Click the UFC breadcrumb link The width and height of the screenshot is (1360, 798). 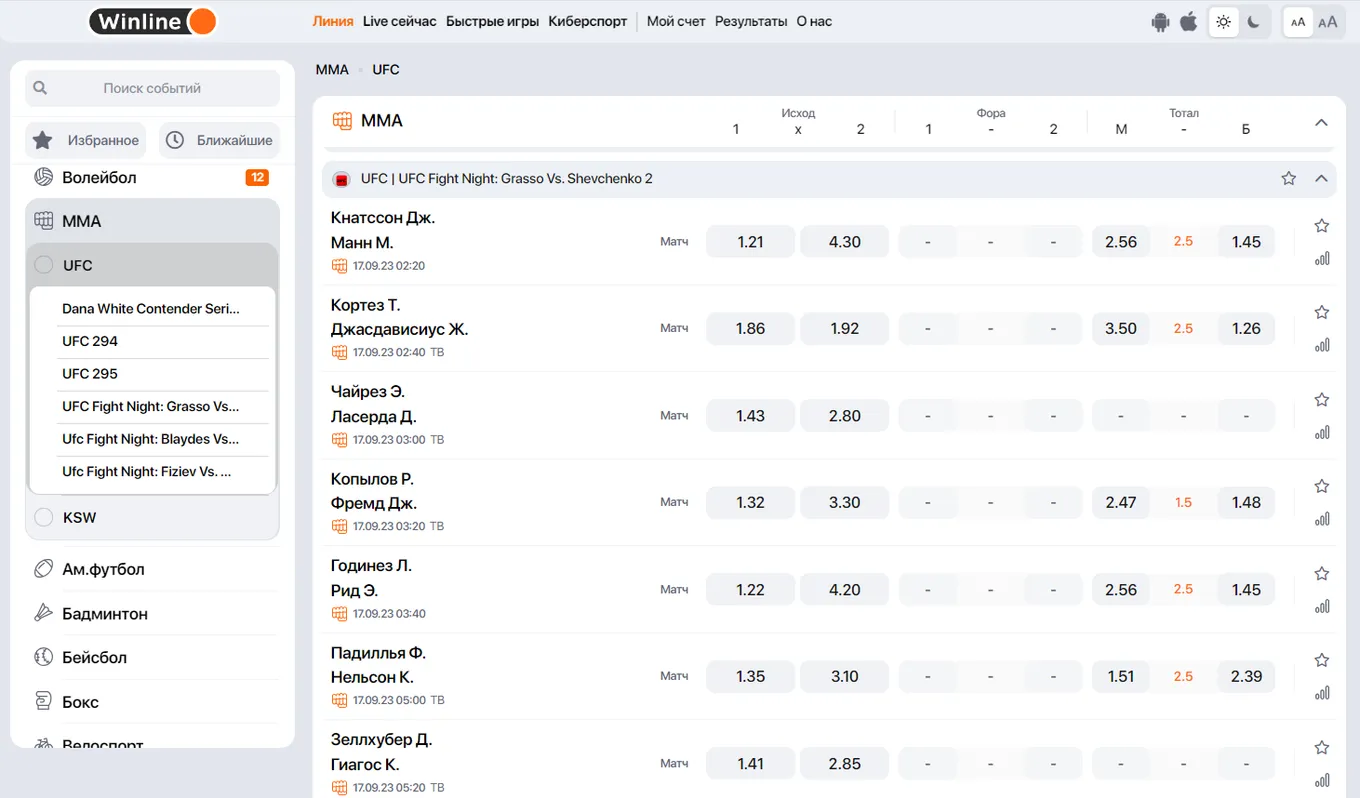[x=386, y=70]
